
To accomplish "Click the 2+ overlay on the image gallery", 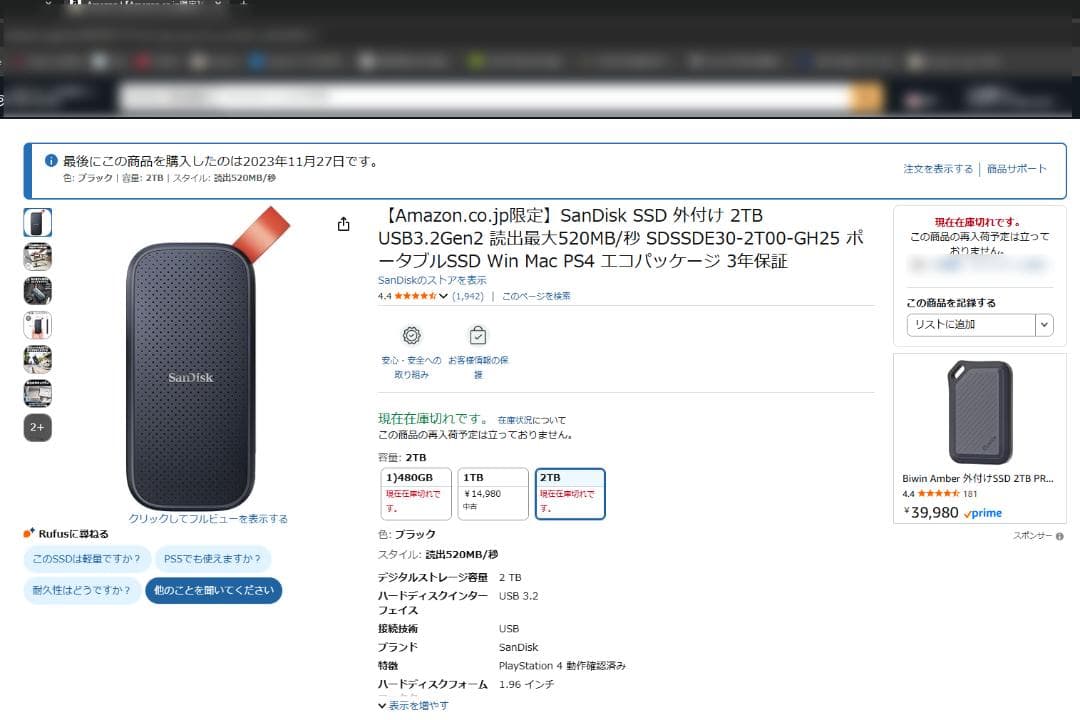I will click(37, 427).
